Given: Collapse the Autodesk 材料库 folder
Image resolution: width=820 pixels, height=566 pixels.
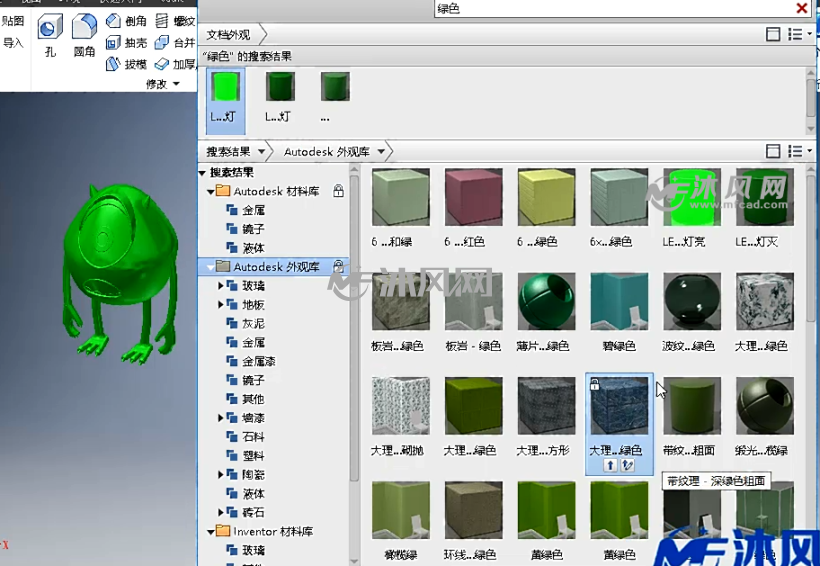Looking at the screenshot, I should (210, 191).
